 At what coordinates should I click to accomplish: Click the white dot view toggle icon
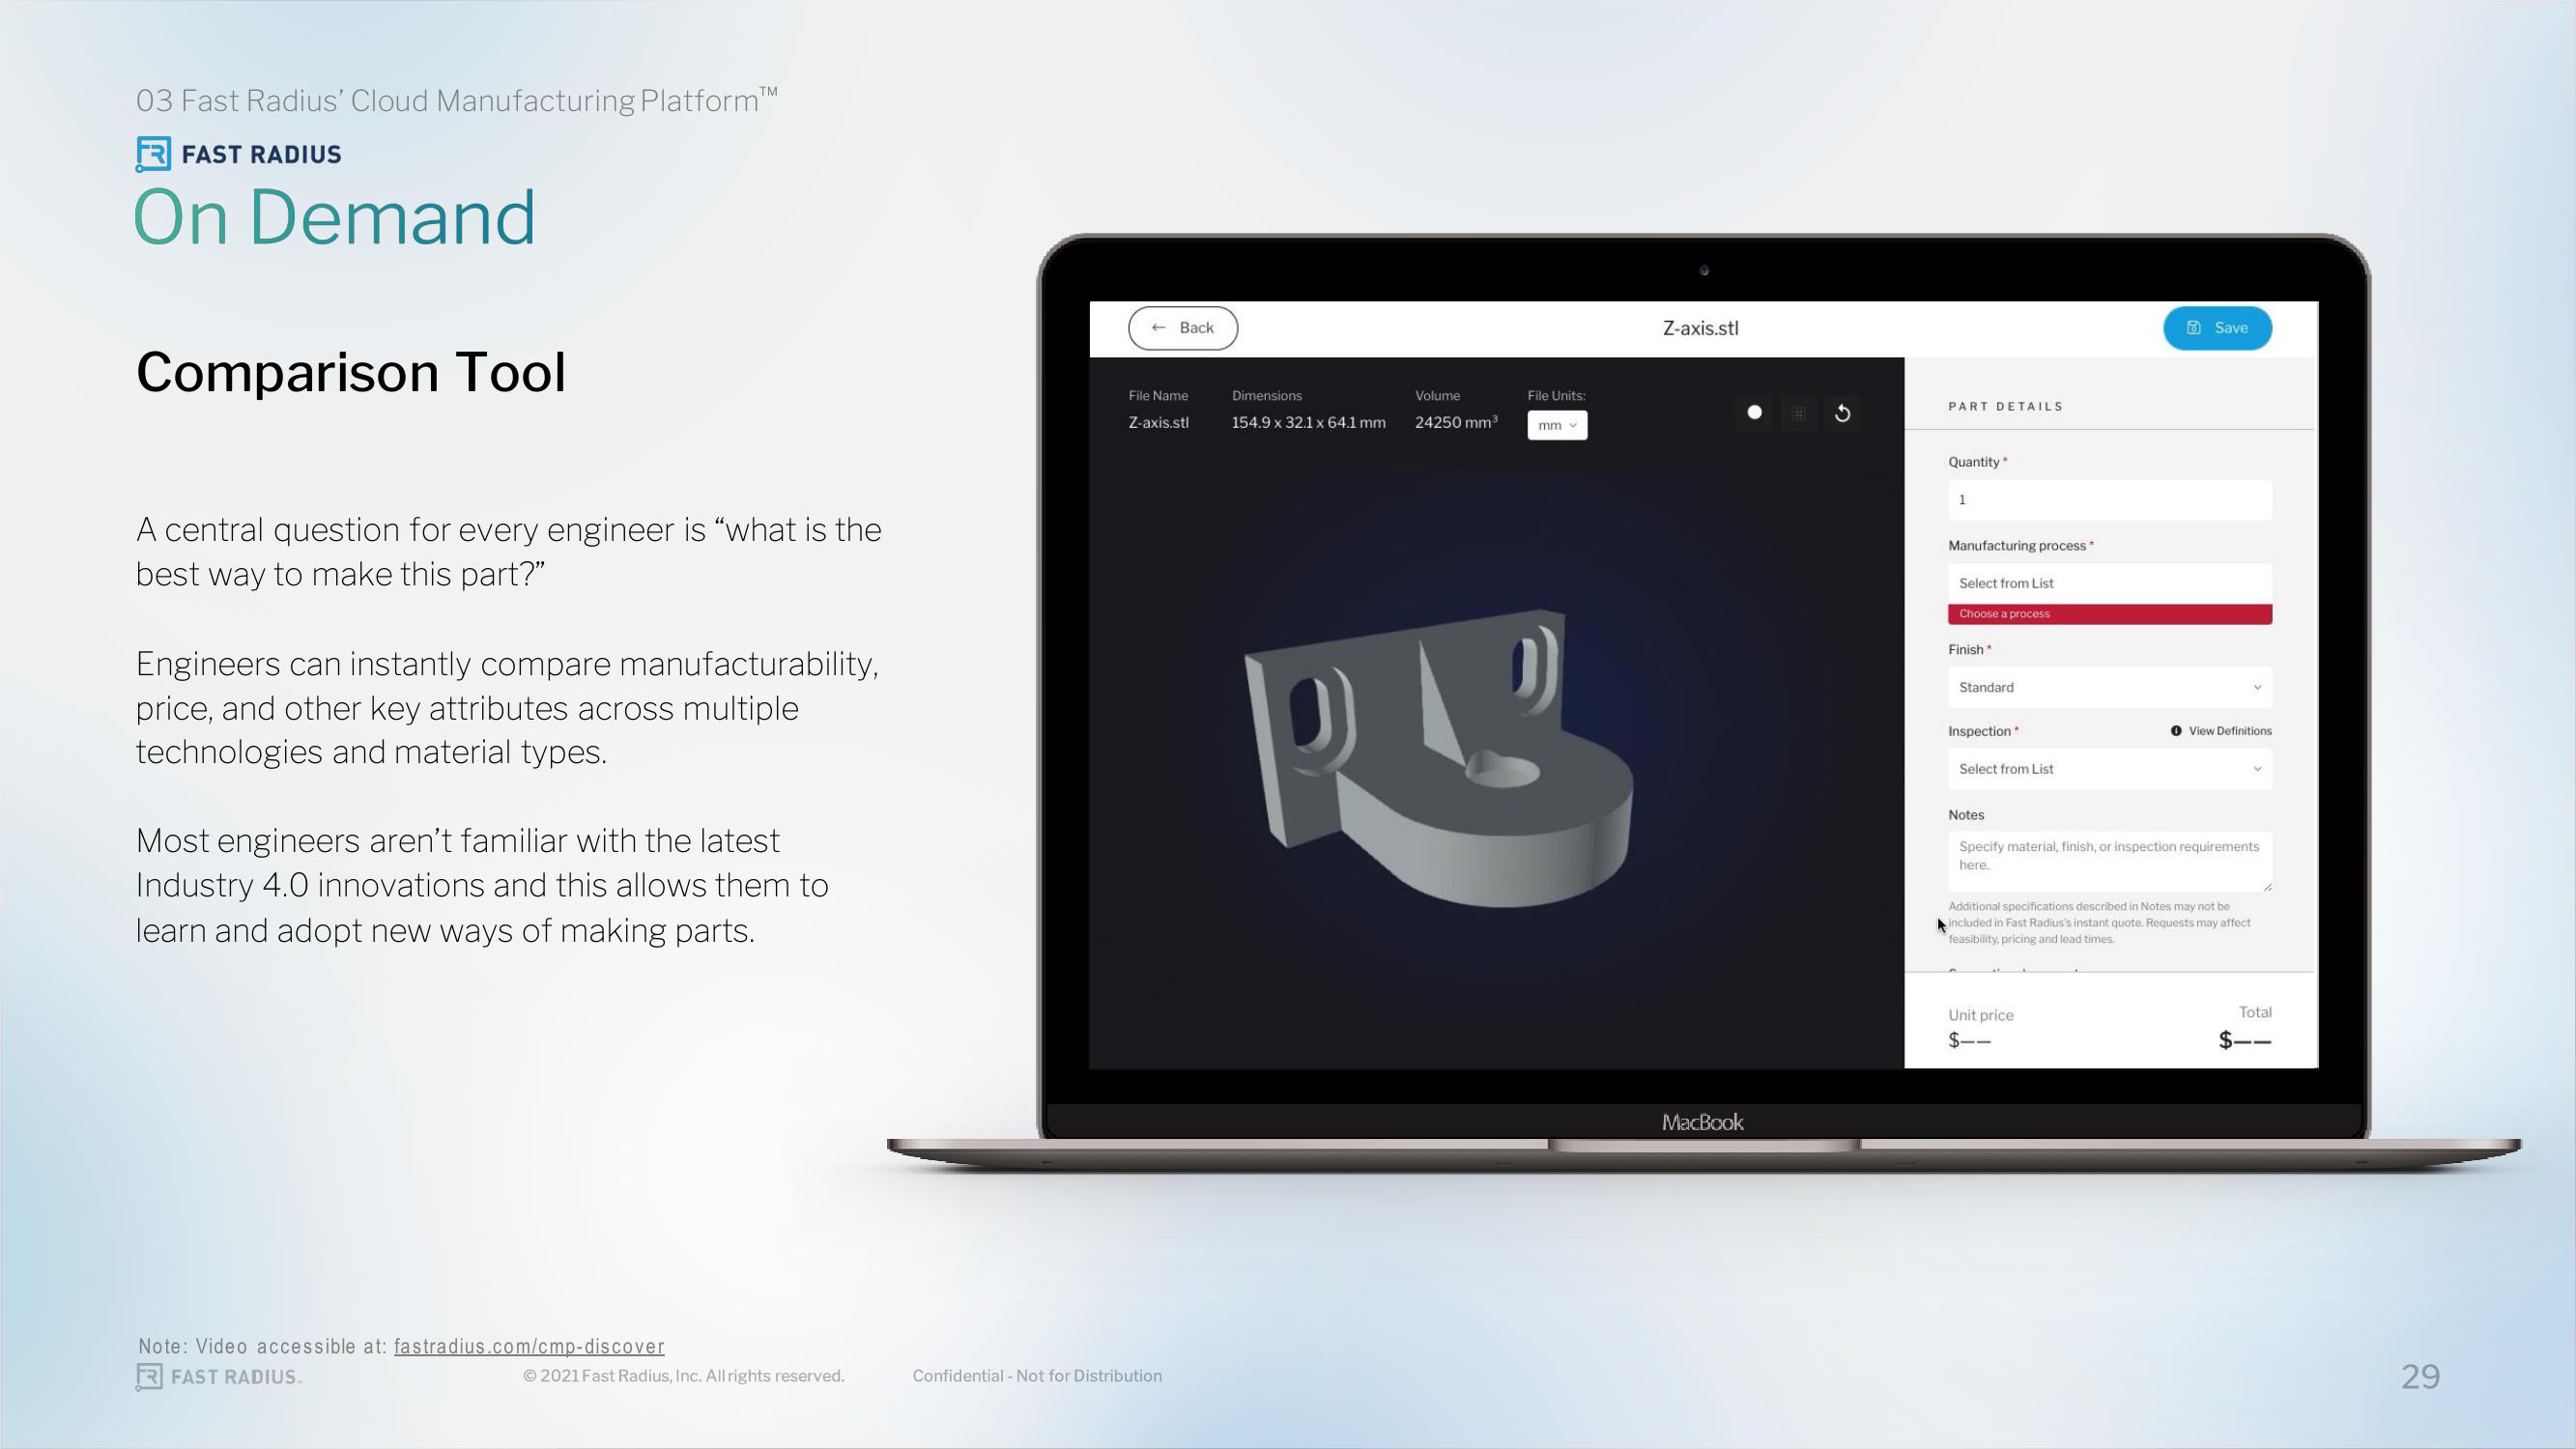1755,412
